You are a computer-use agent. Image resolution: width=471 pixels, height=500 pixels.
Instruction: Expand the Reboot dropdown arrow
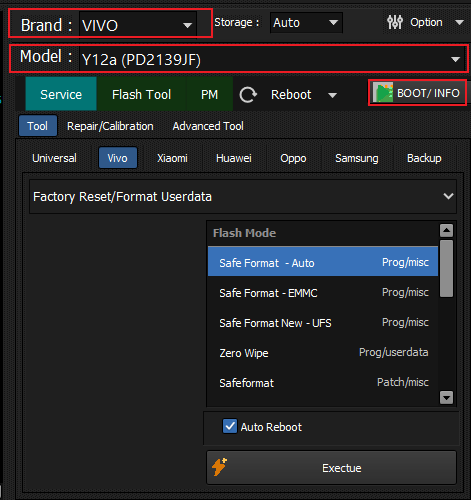tap(332, 95)
